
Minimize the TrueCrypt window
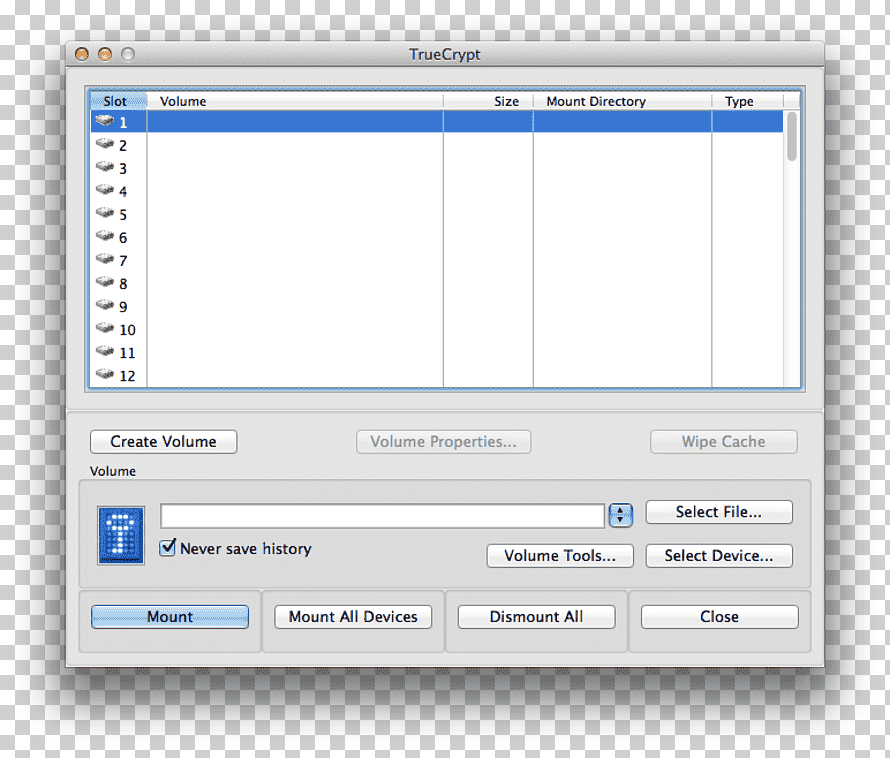click(x=105, y=54)
